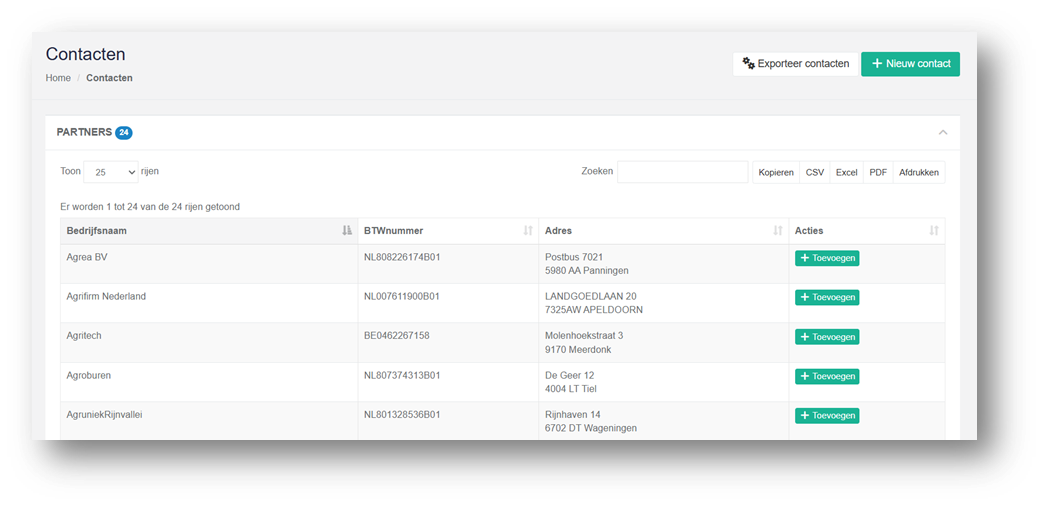Image resolution: width=1042 pixels, height=505 pixels.
Task: Add Agrifirm Nederland with Toevoegen button
Action: click(827, 298)
